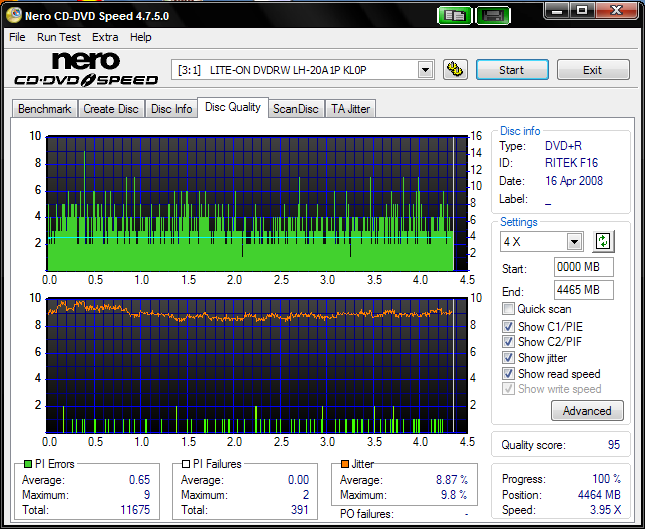
Task: Click the Quality score value 95
Action: (x=614, y=445)
